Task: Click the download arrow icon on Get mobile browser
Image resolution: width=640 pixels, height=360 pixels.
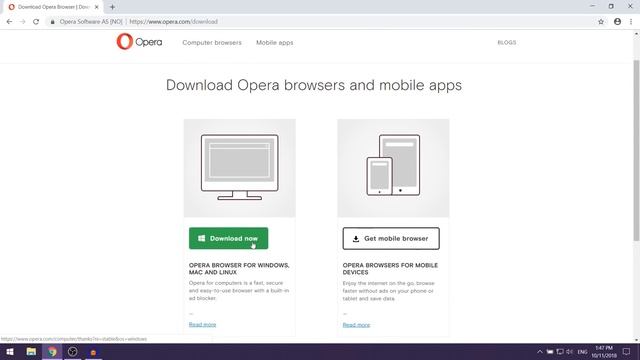Action: pos(356,239)
